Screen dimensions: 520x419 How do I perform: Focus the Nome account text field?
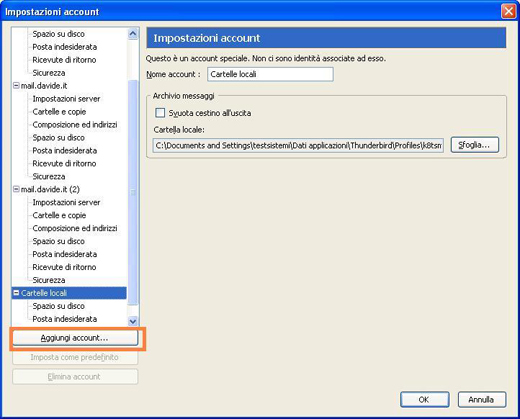coord(270,74)
